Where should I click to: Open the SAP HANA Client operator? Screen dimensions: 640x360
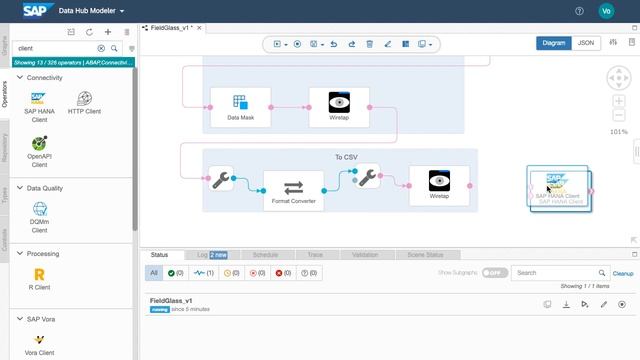(39, 107)
